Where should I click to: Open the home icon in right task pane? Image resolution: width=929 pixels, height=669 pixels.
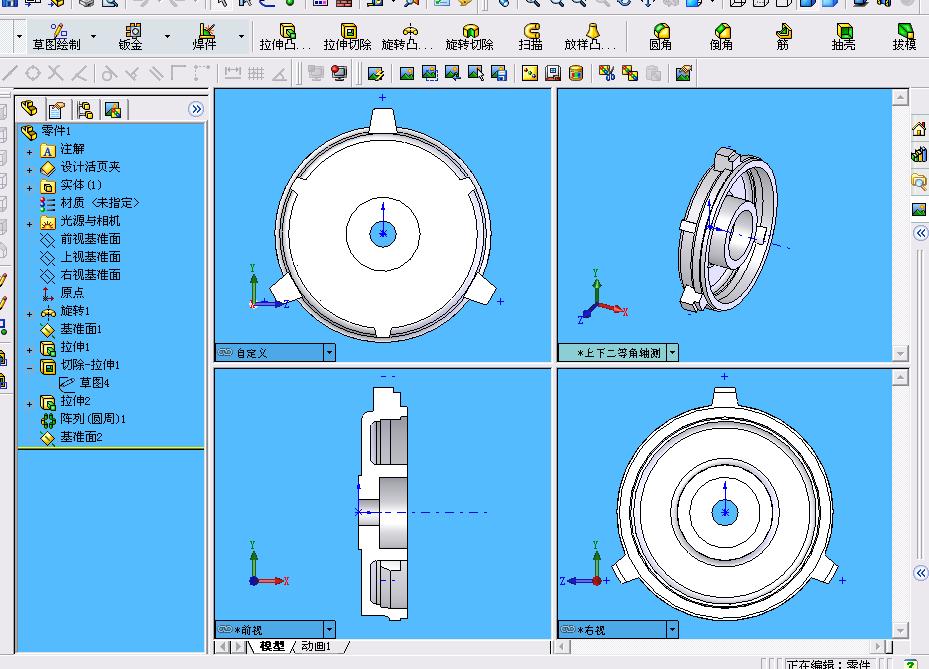pyautogui.click(x=919, y=129)
